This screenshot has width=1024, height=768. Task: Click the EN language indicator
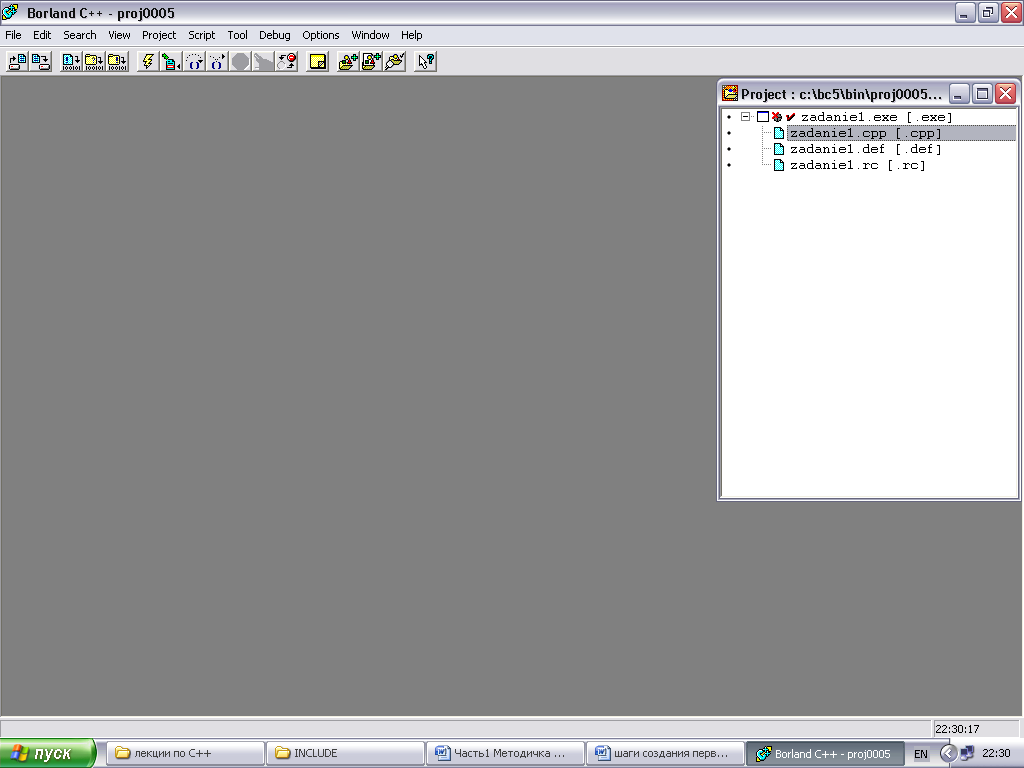(x=921, y=754)
